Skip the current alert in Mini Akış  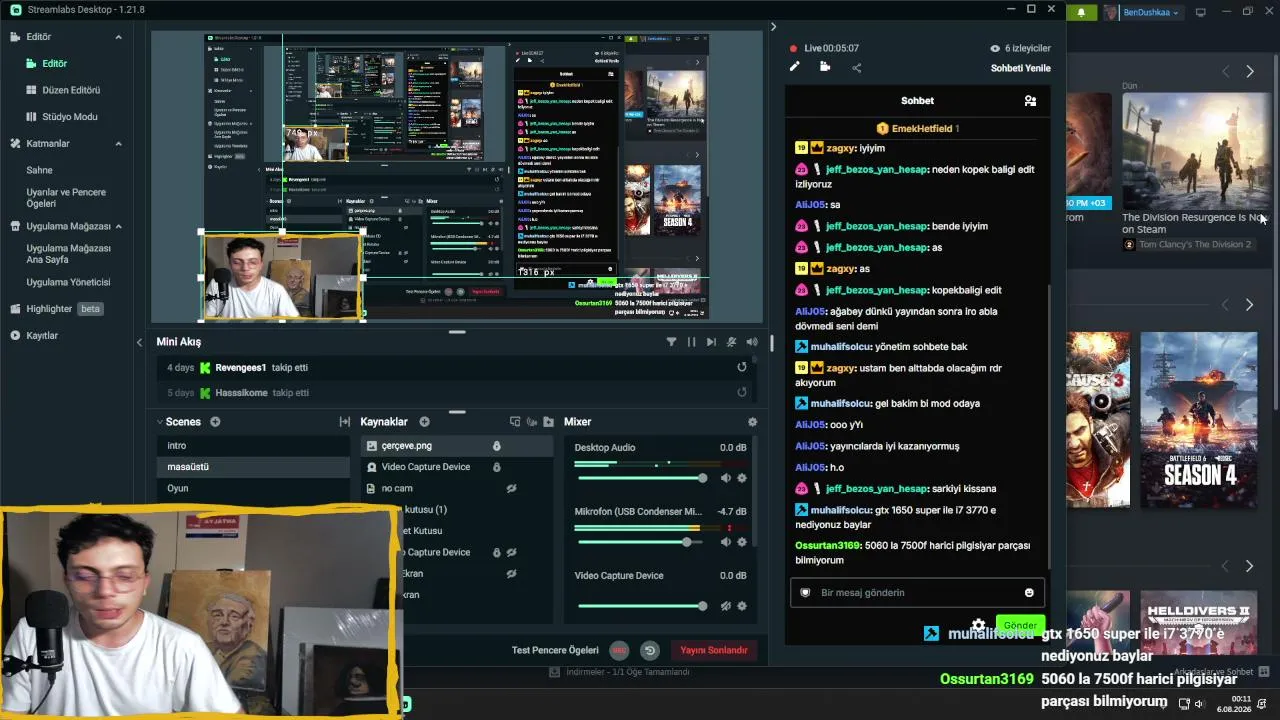711,342
